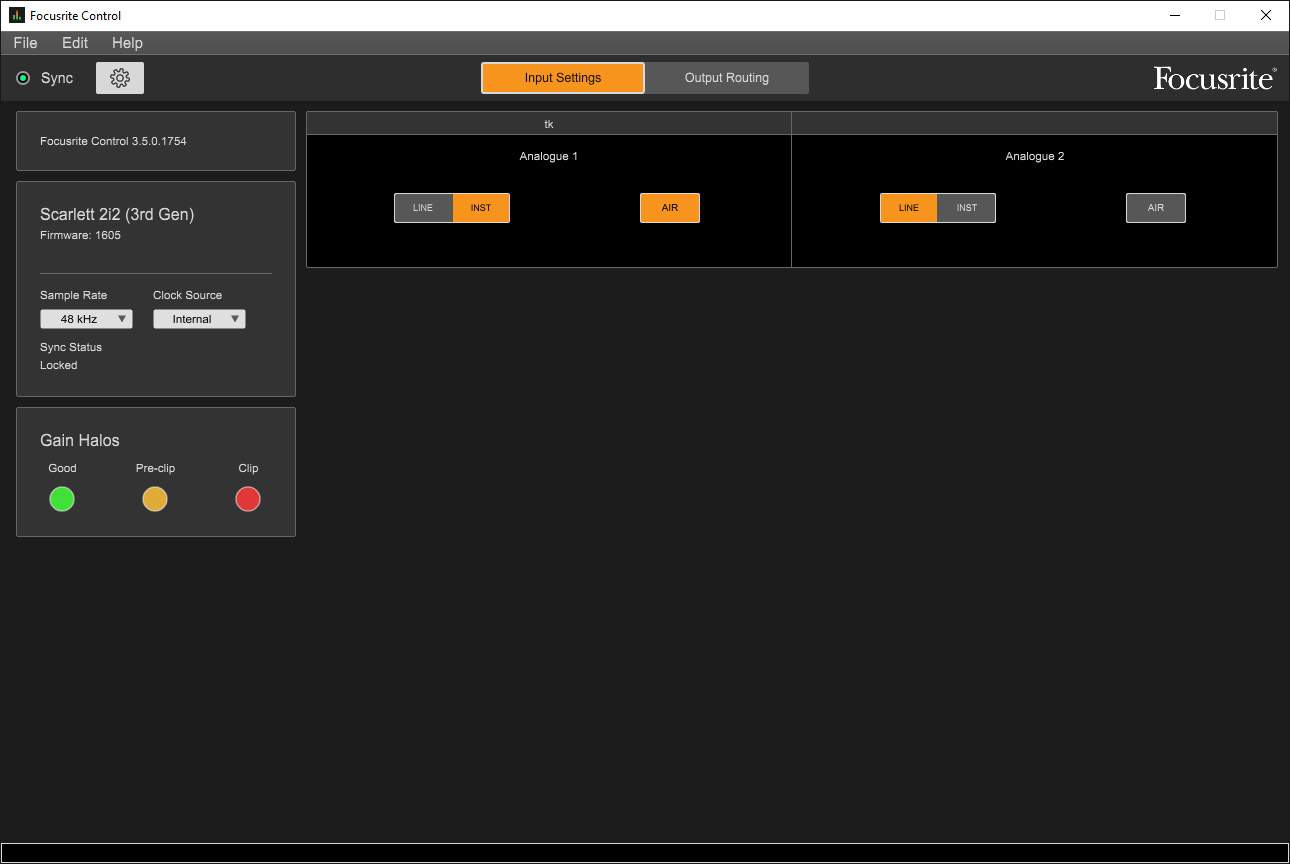Click the amber Pre-clip gain halo

tap(155, 499)
